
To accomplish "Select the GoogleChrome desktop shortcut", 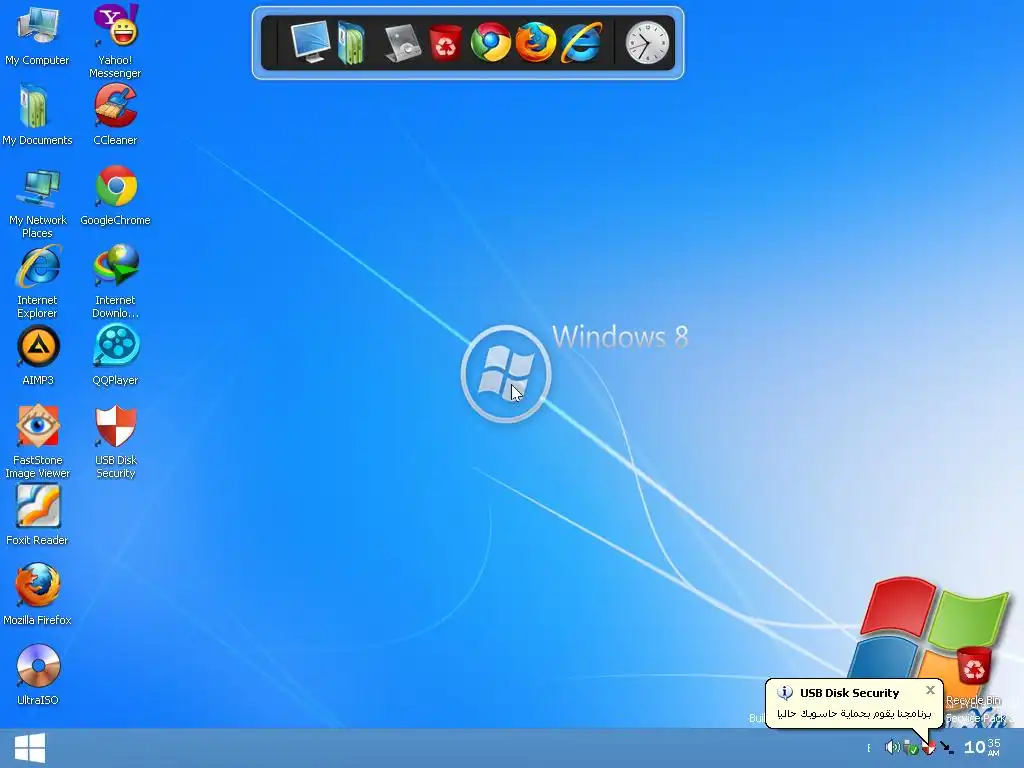I will pyautogui.click(x=116, y=195).
